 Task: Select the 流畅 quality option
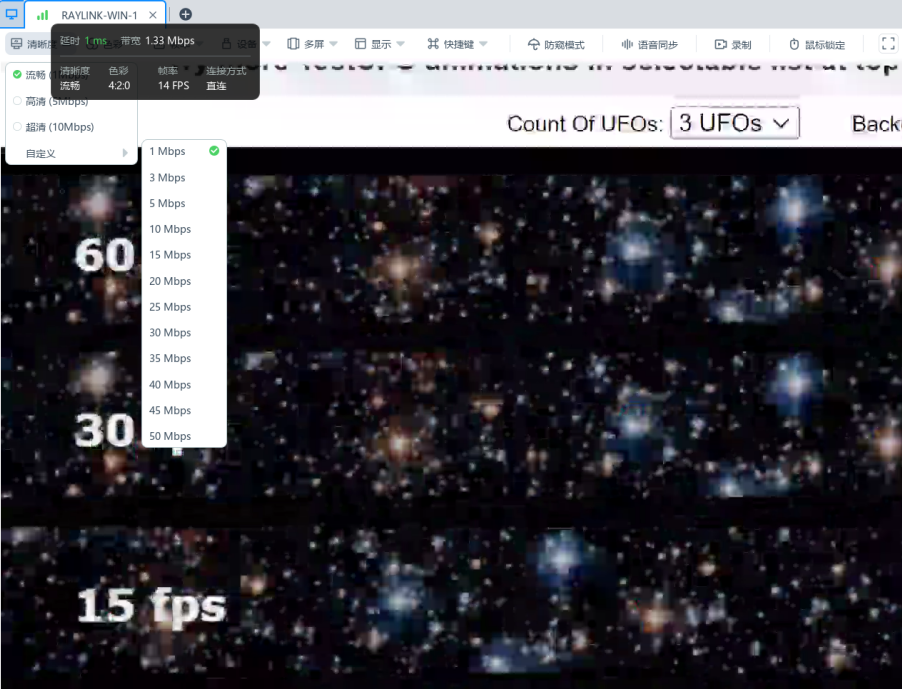tap(71, 74)
